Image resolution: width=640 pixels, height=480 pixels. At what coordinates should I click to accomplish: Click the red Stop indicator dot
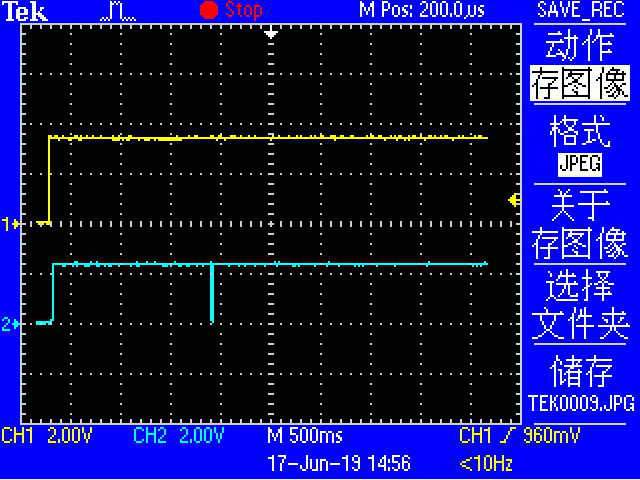209,10
